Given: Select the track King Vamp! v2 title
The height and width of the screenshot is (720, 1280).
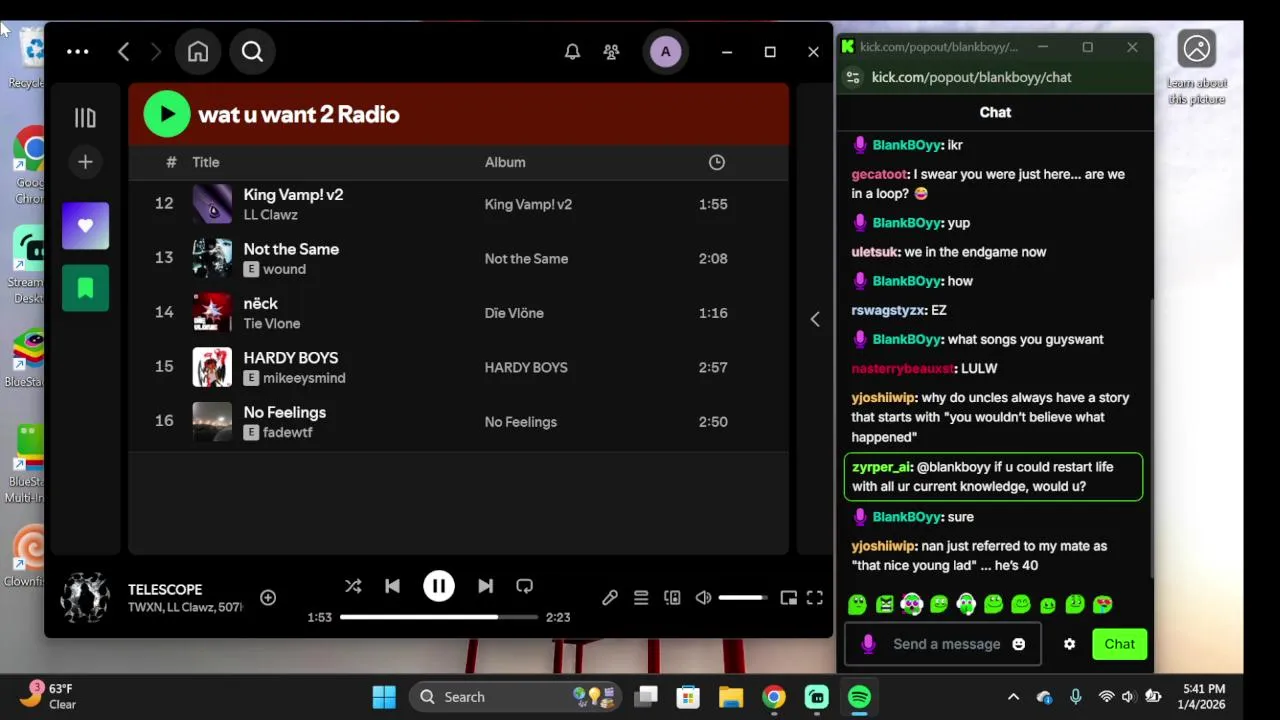Looking at the screenshot, I should coord(293,195).
